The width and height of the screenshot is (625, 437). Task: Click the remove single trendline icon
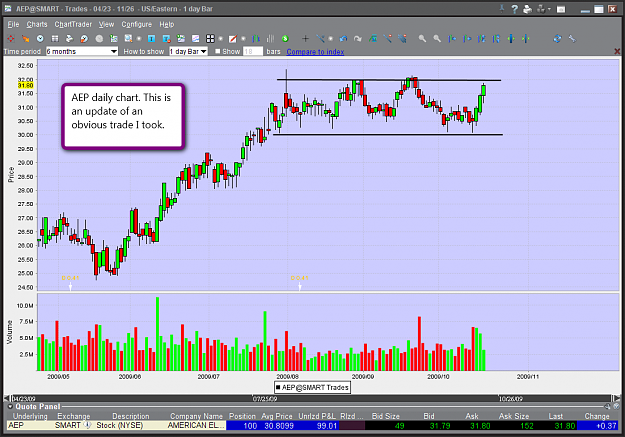(387, 39)
